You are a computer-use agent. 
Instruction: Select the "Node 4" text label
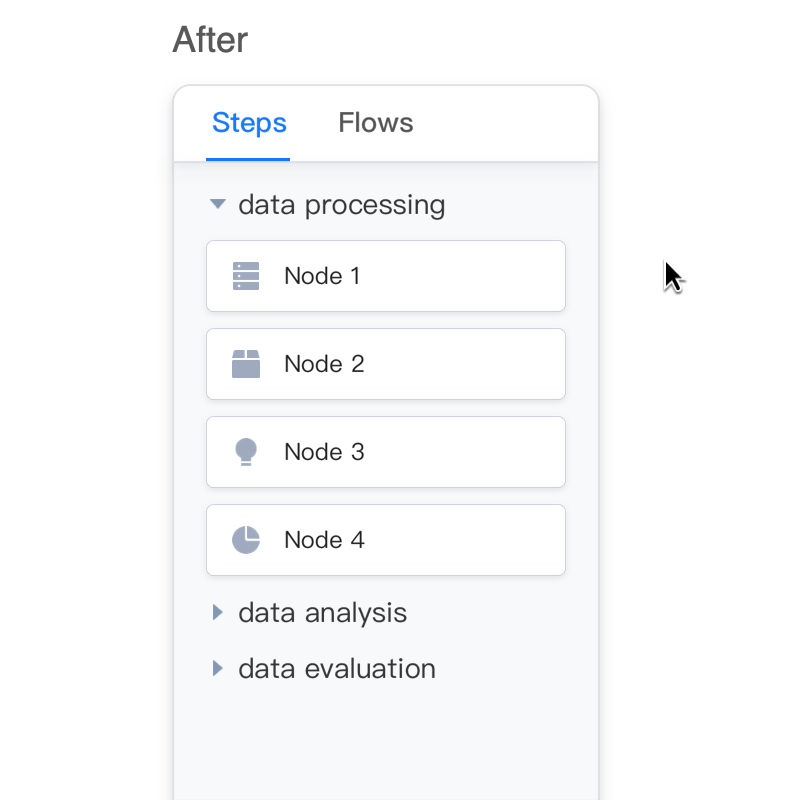pos(324,540)
